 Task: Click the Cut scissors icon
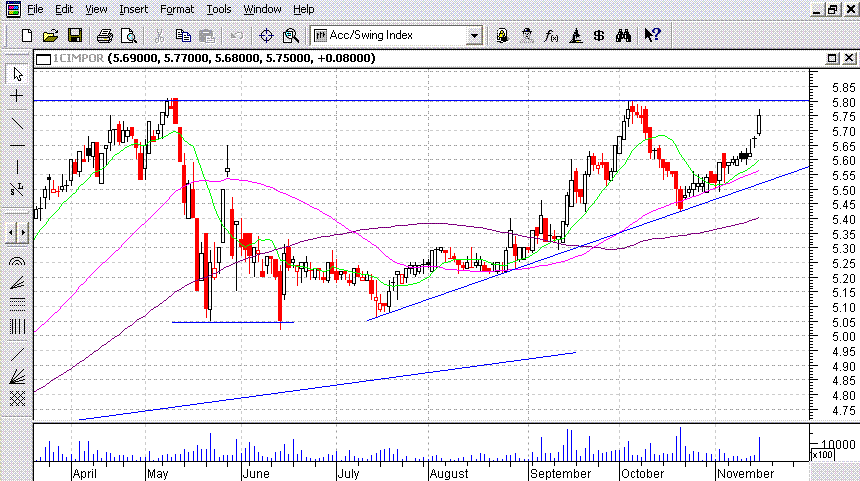[159, 36]
